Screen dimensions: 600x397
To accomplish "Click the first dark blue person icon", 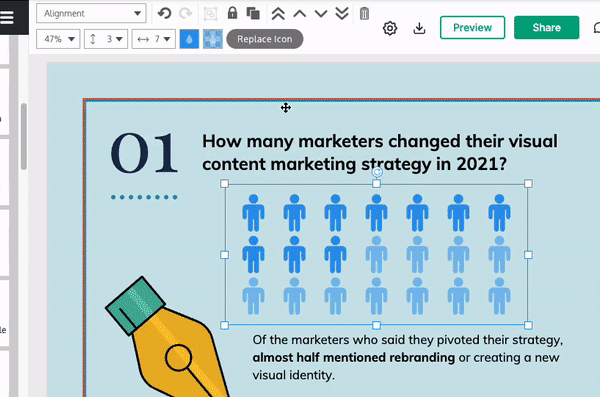I will pos(253,213).
